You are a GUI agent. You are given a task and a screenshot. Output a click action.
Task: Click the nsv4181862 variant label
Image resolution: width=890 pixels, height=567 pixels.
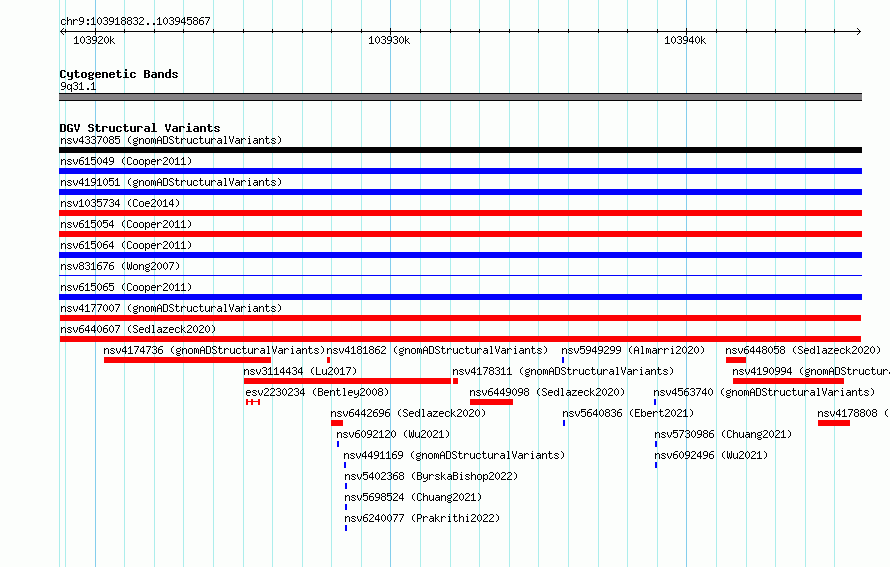point(437,350)
